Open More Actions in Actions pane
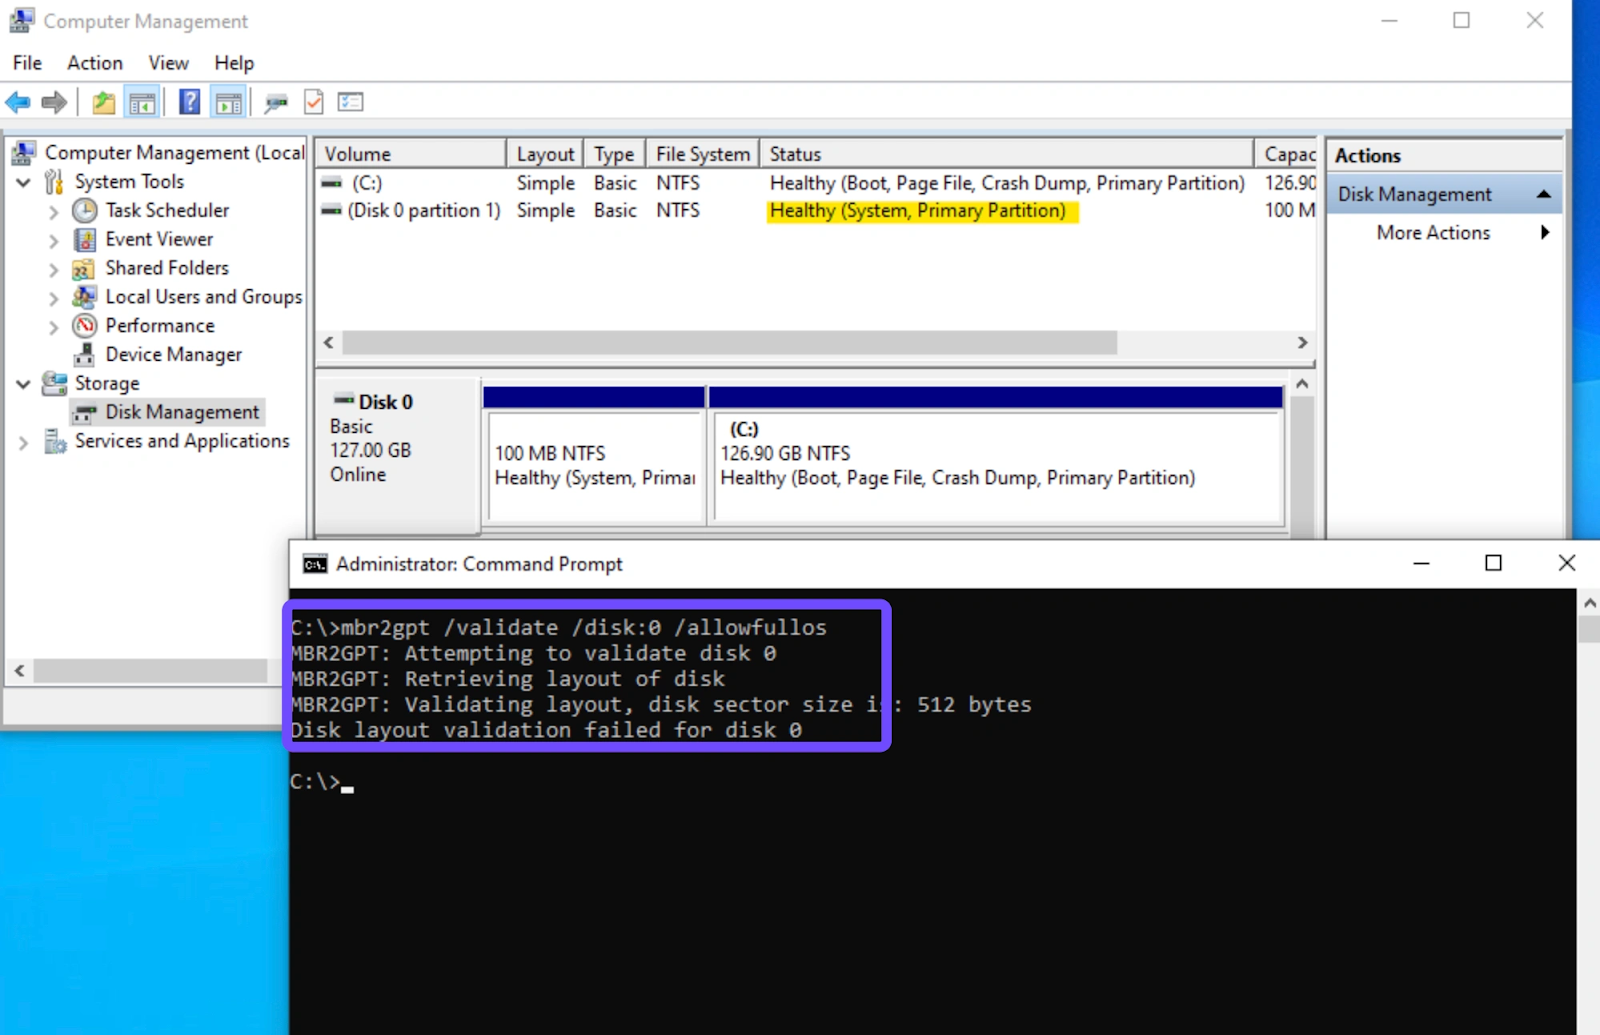 coord(1433,233)
